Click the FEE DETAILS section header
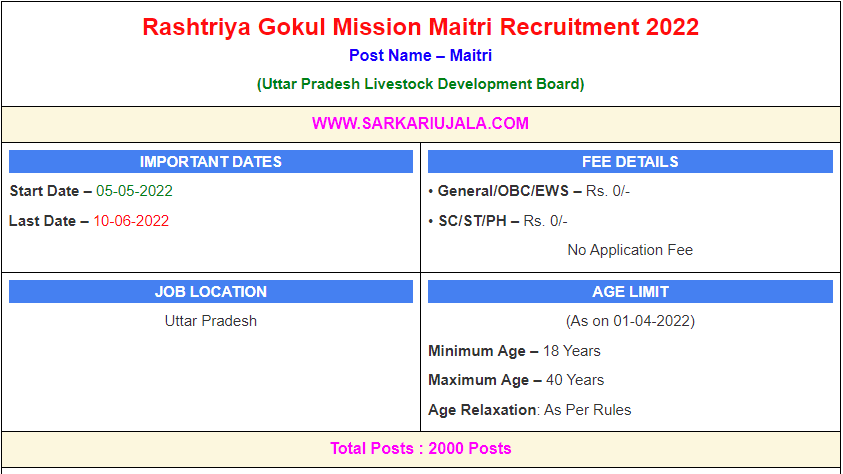 pyautogui.click(x=630, y=162)
